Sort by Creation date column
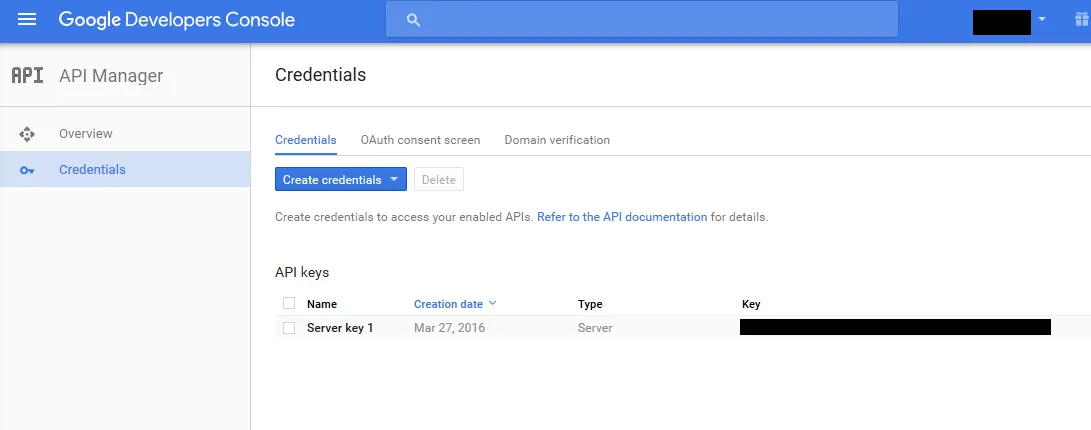 point(455,304)
